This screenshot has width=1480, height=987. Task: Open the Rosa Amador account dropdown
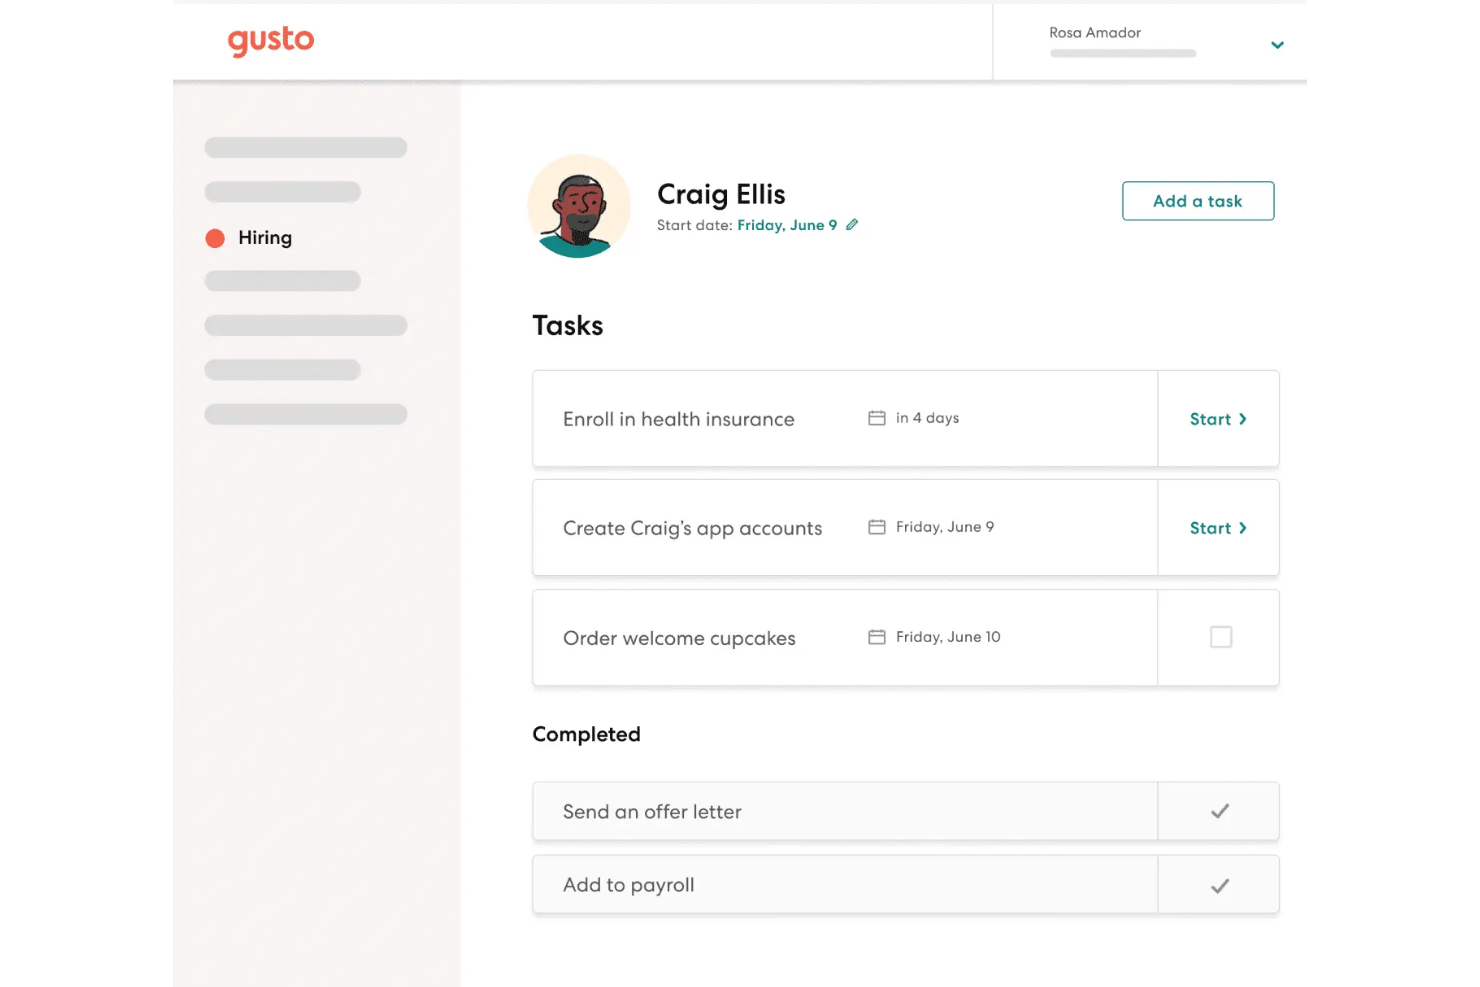tap(1277, 45)
